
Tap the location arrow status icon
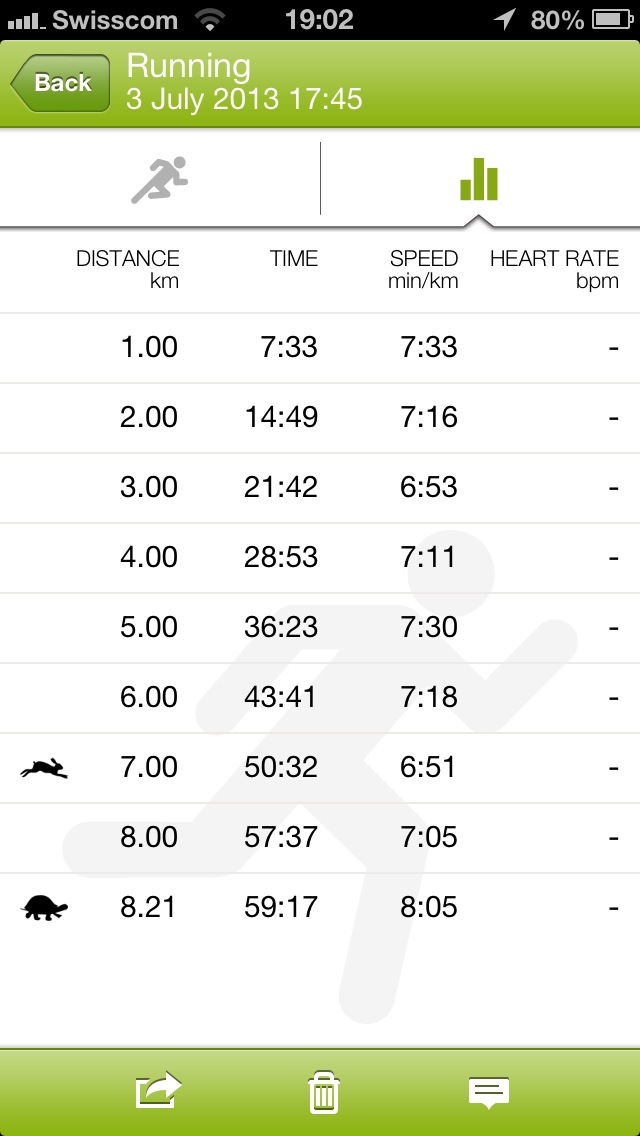[x=504, y=20]
